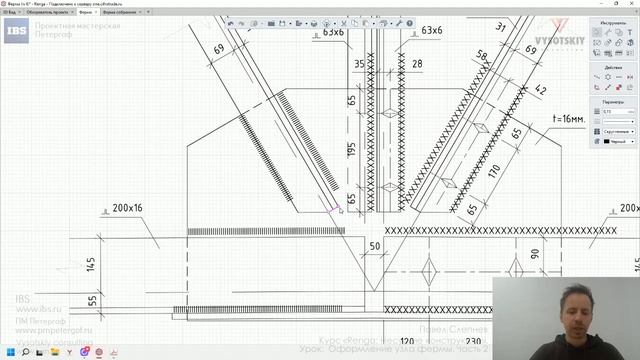Select the Text tool (T) in Инструменты panel
The width and height of the screenshot is (640, 360).
(630, 32)
